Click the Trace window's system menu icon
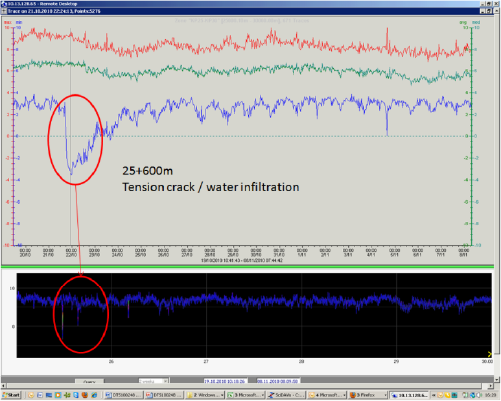The width and height of the screenshot is (501, 401). tap(4, 11)
